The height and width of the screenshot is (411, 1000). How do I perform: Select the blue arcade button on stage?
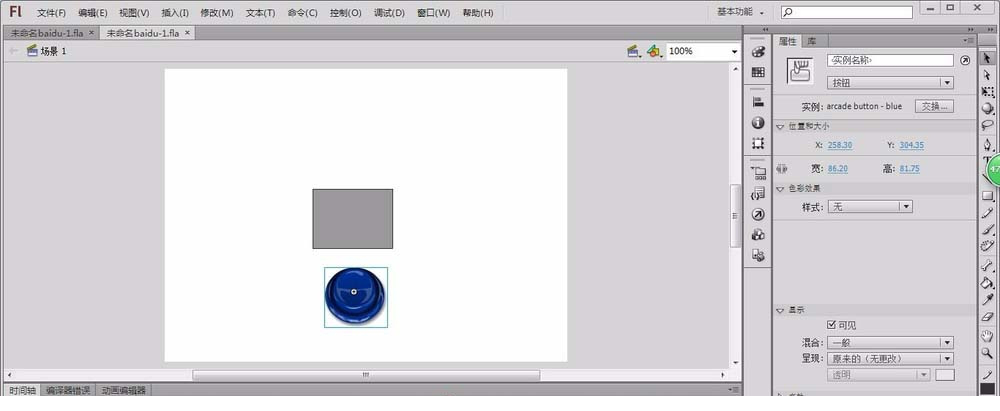click(x=355, y=297)
